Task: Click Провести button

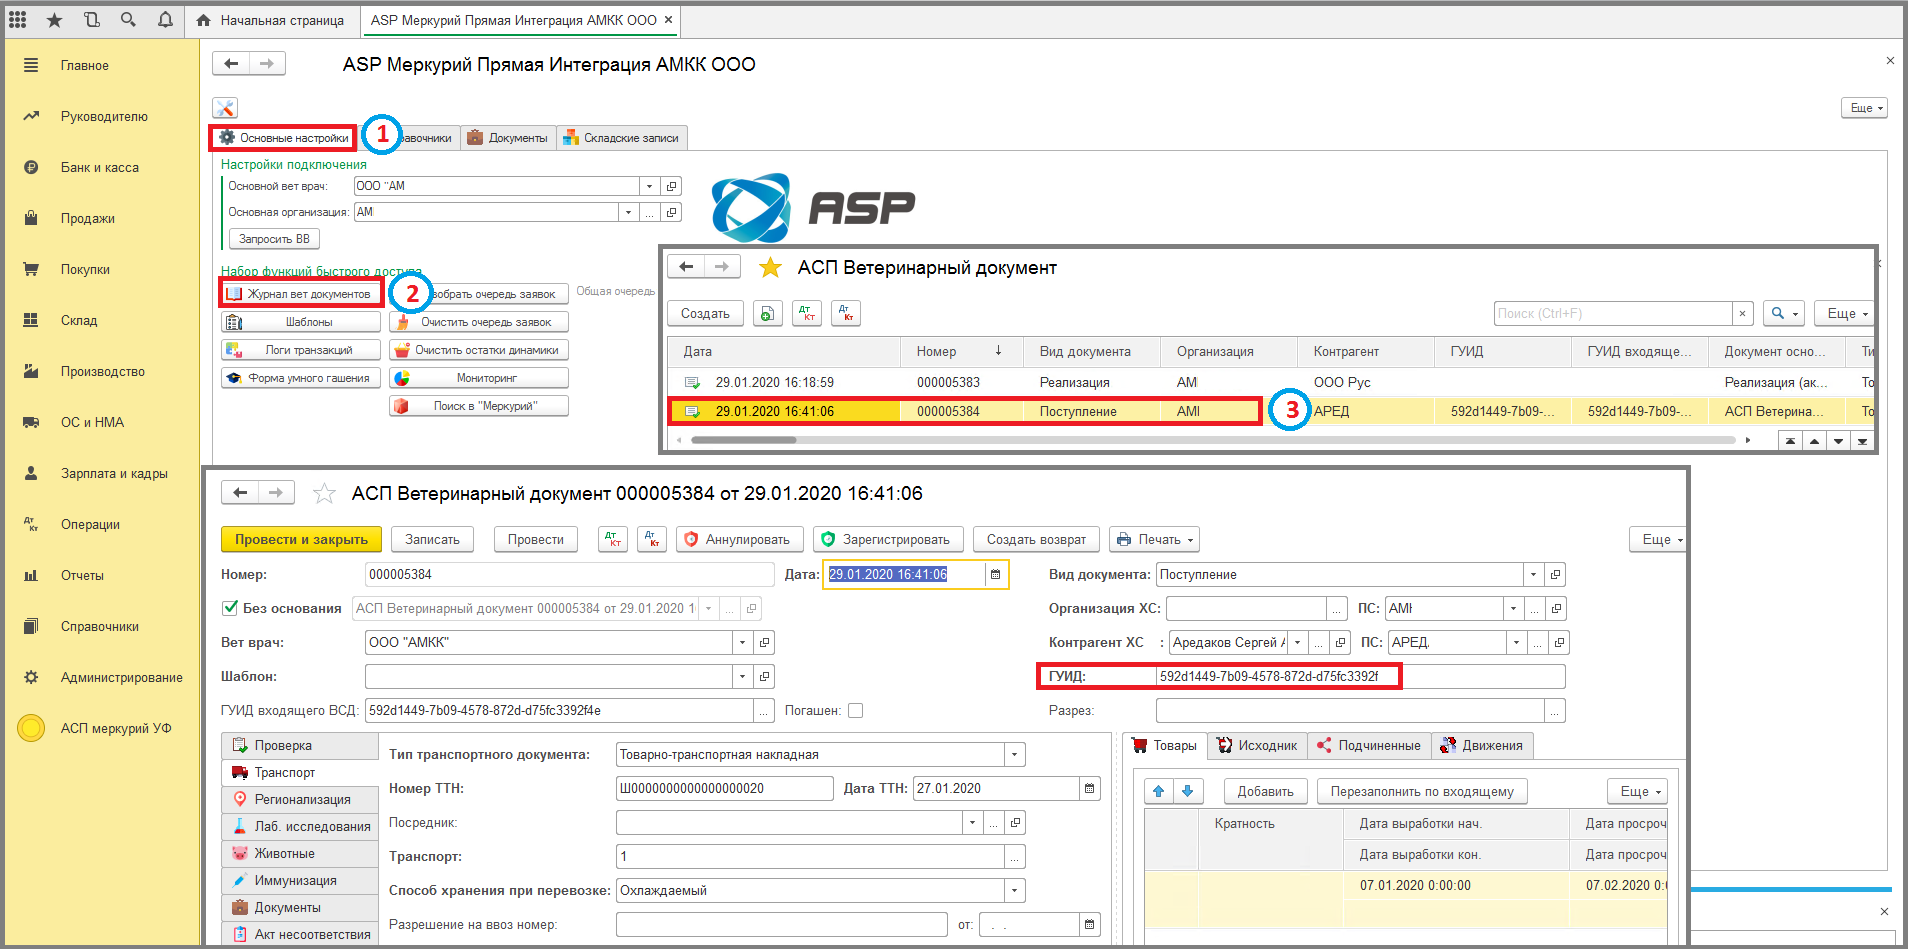Action: (x=535, y=539)
